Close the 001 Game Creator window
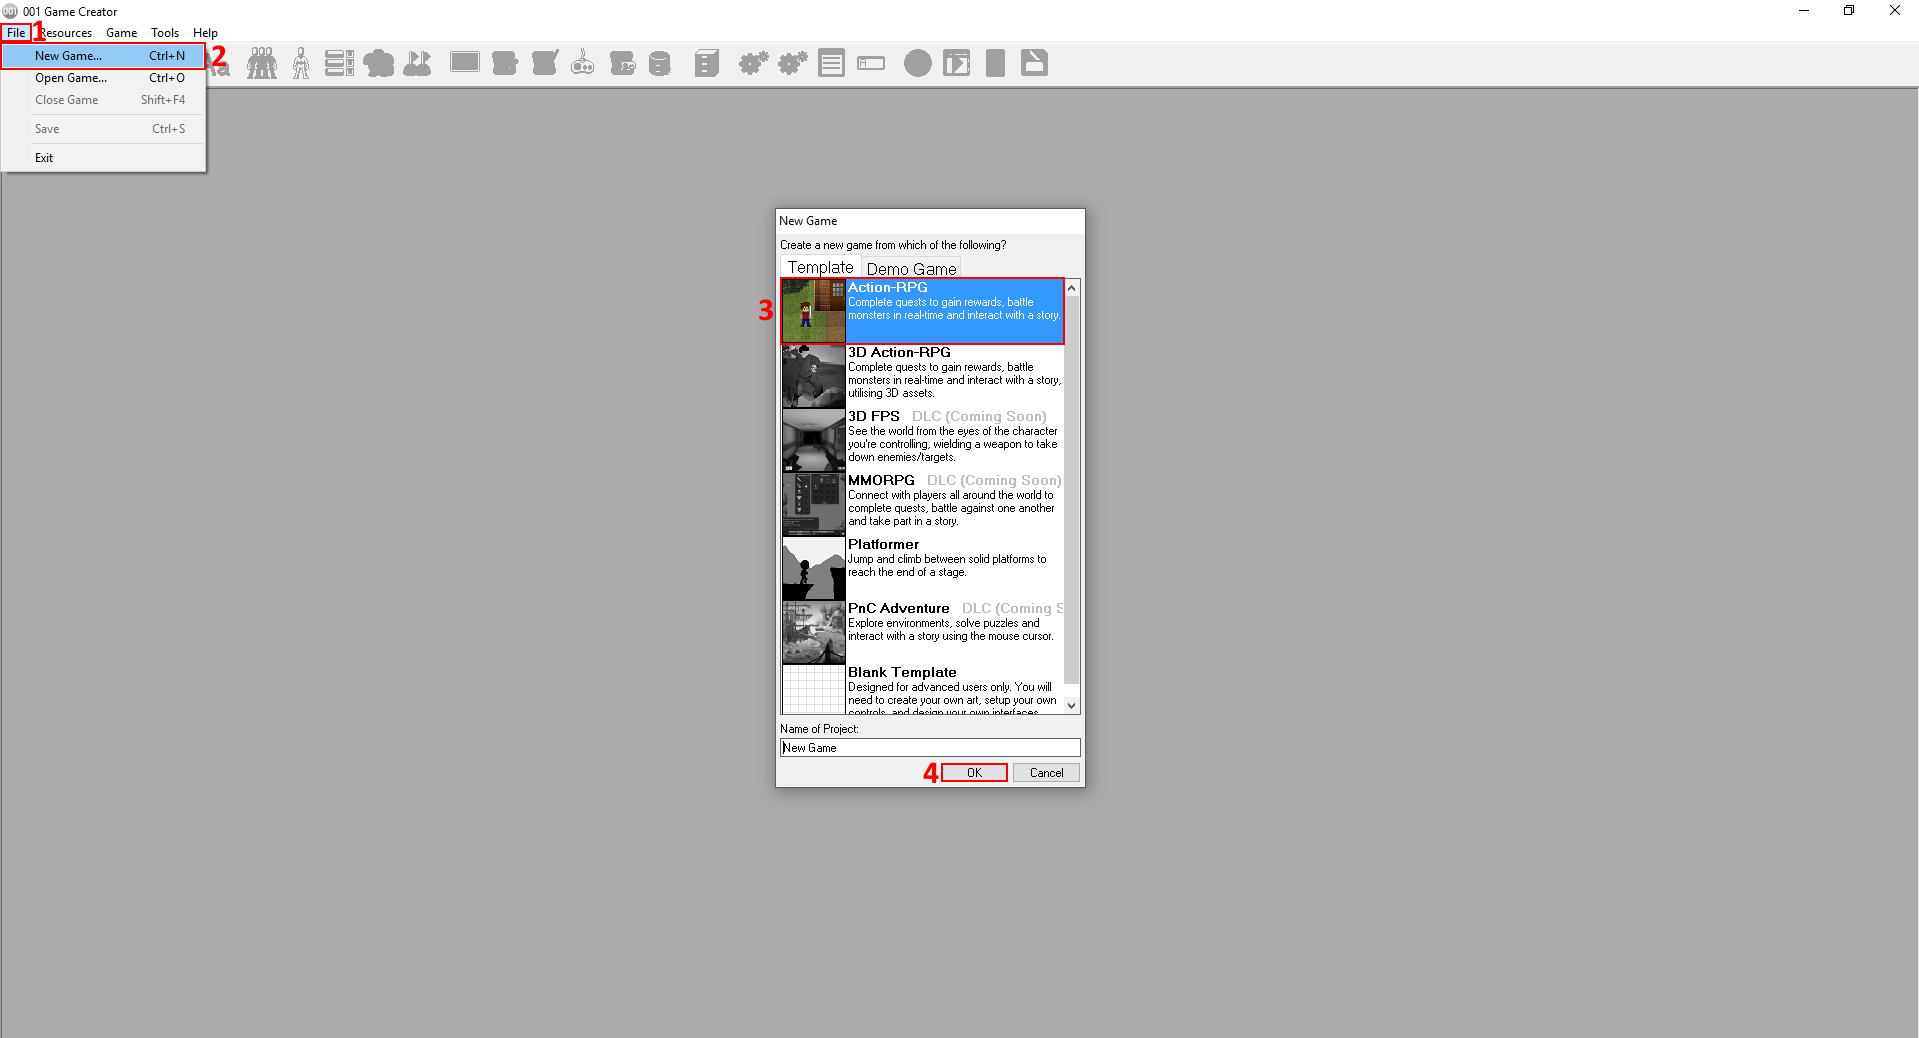 click(1895, 11)
